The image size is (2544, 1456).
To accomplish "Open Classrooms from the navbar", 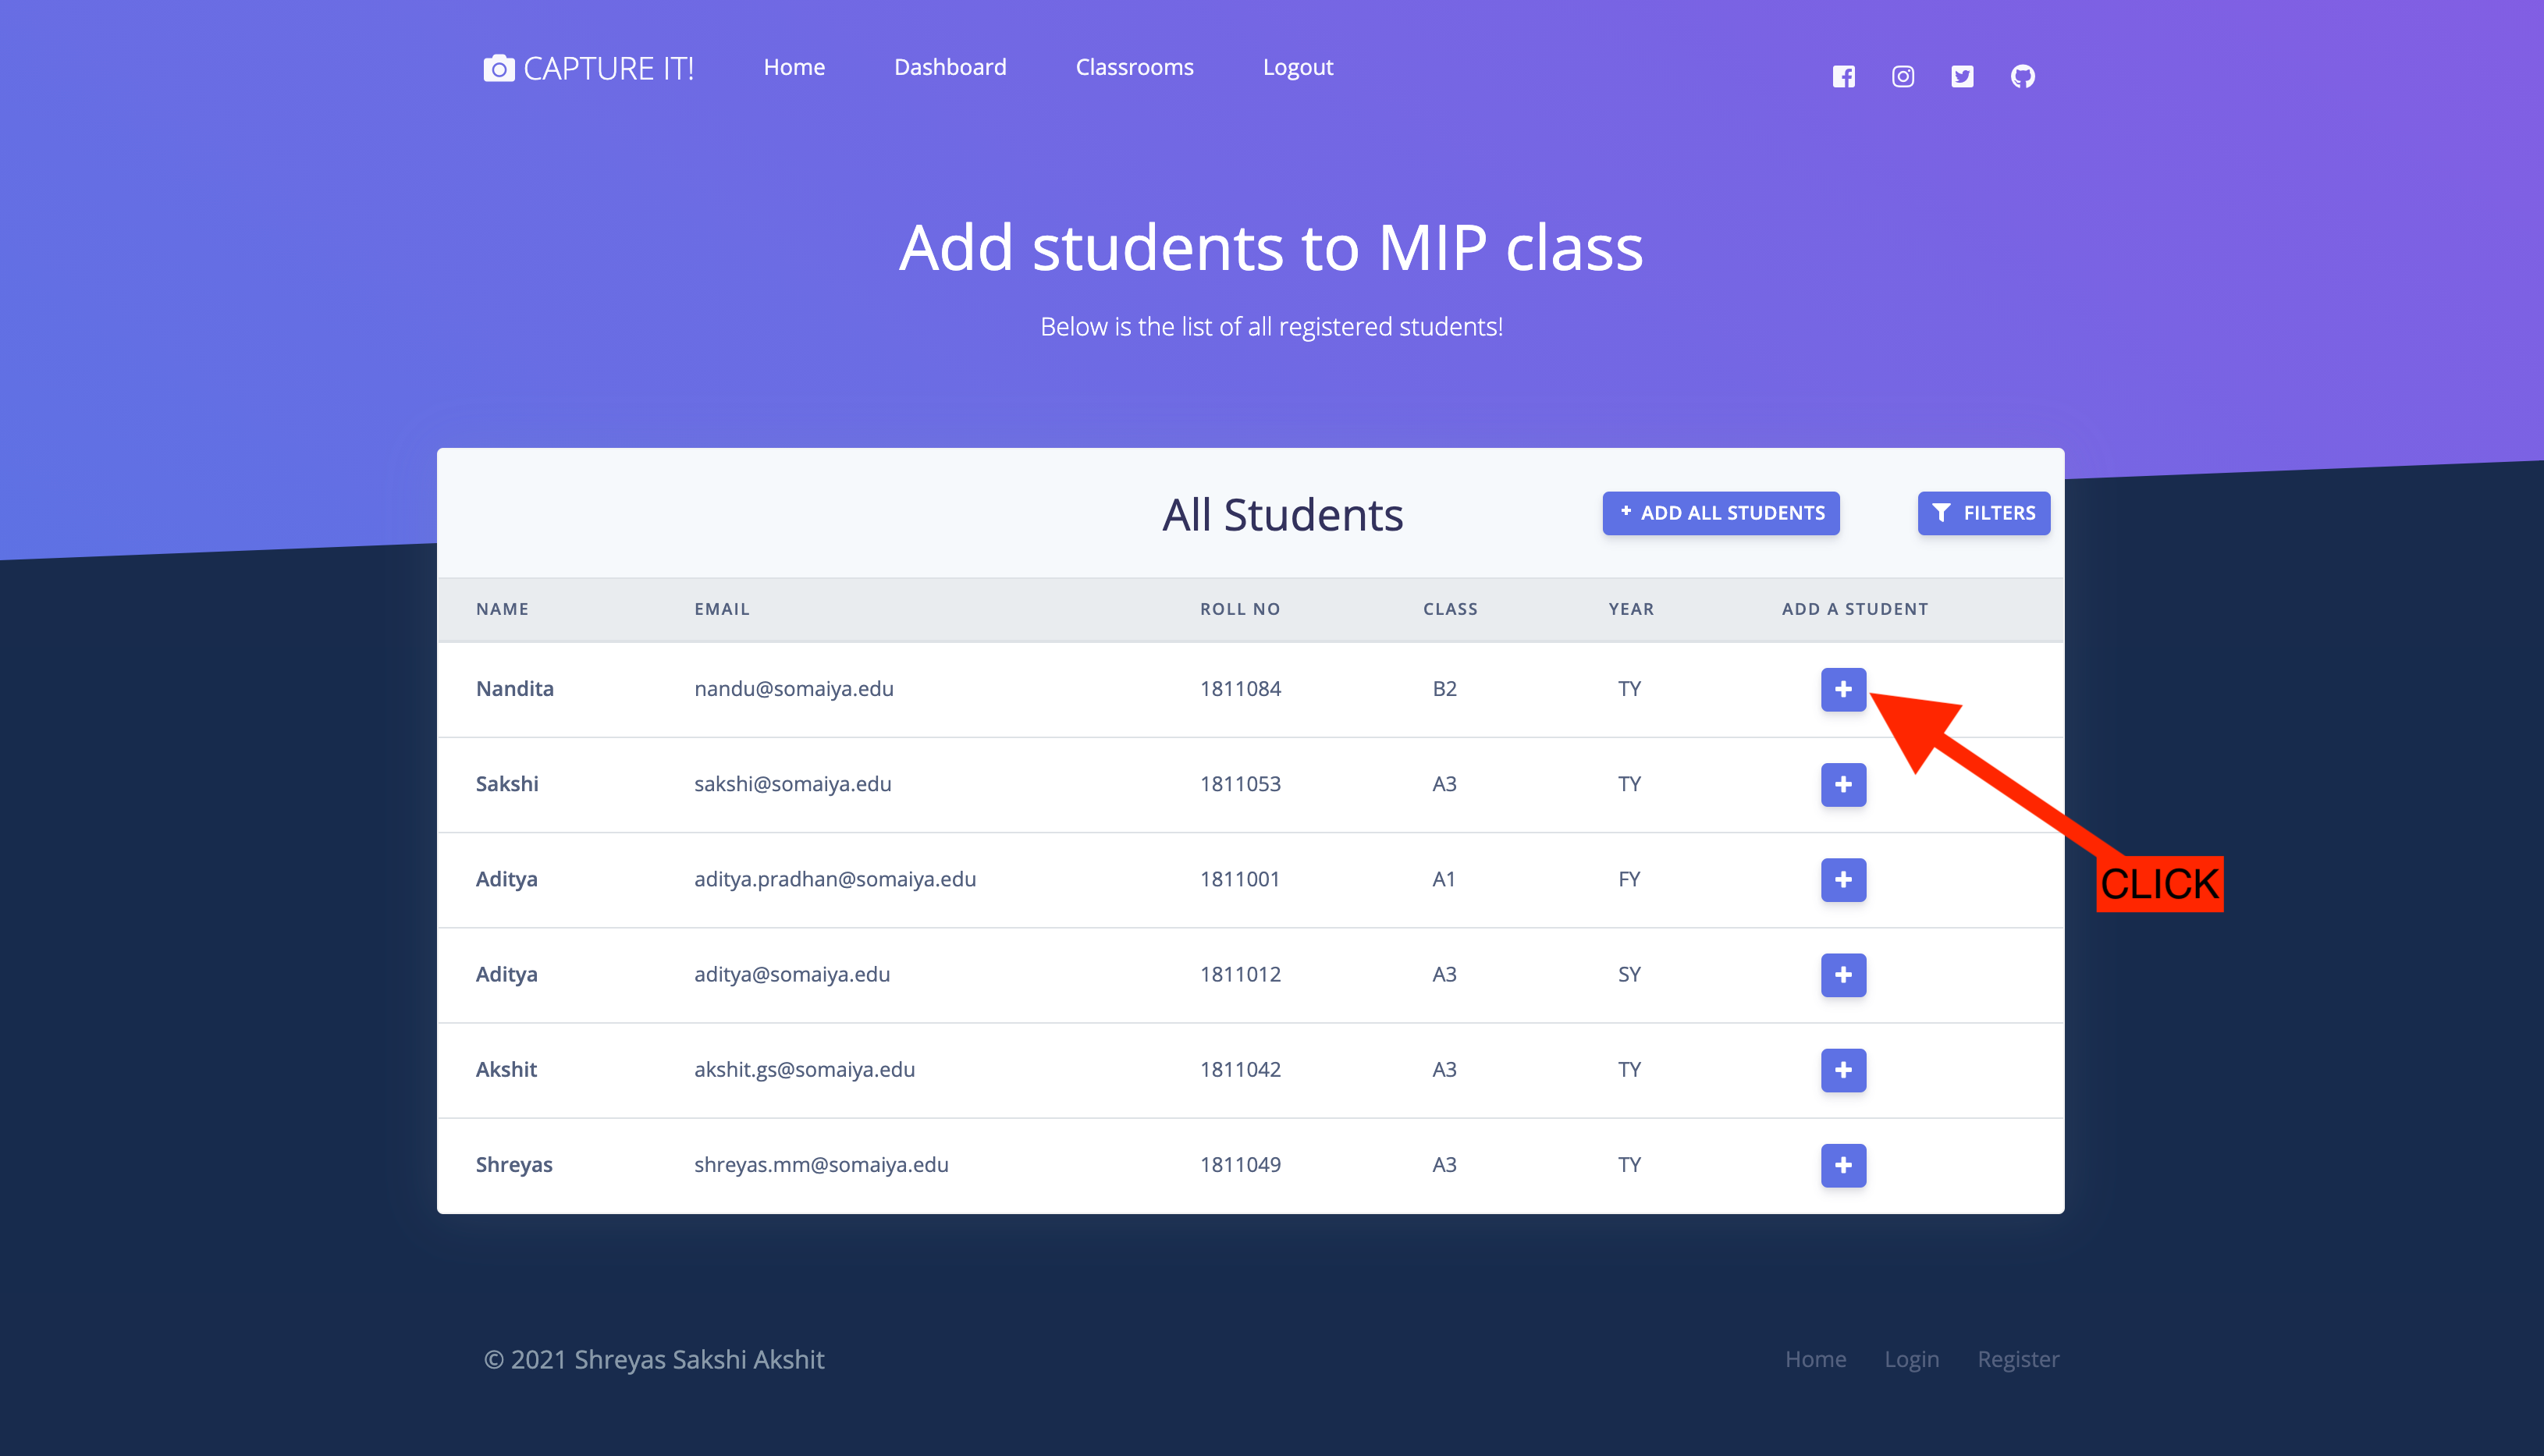I will [x=1134, y=67].
